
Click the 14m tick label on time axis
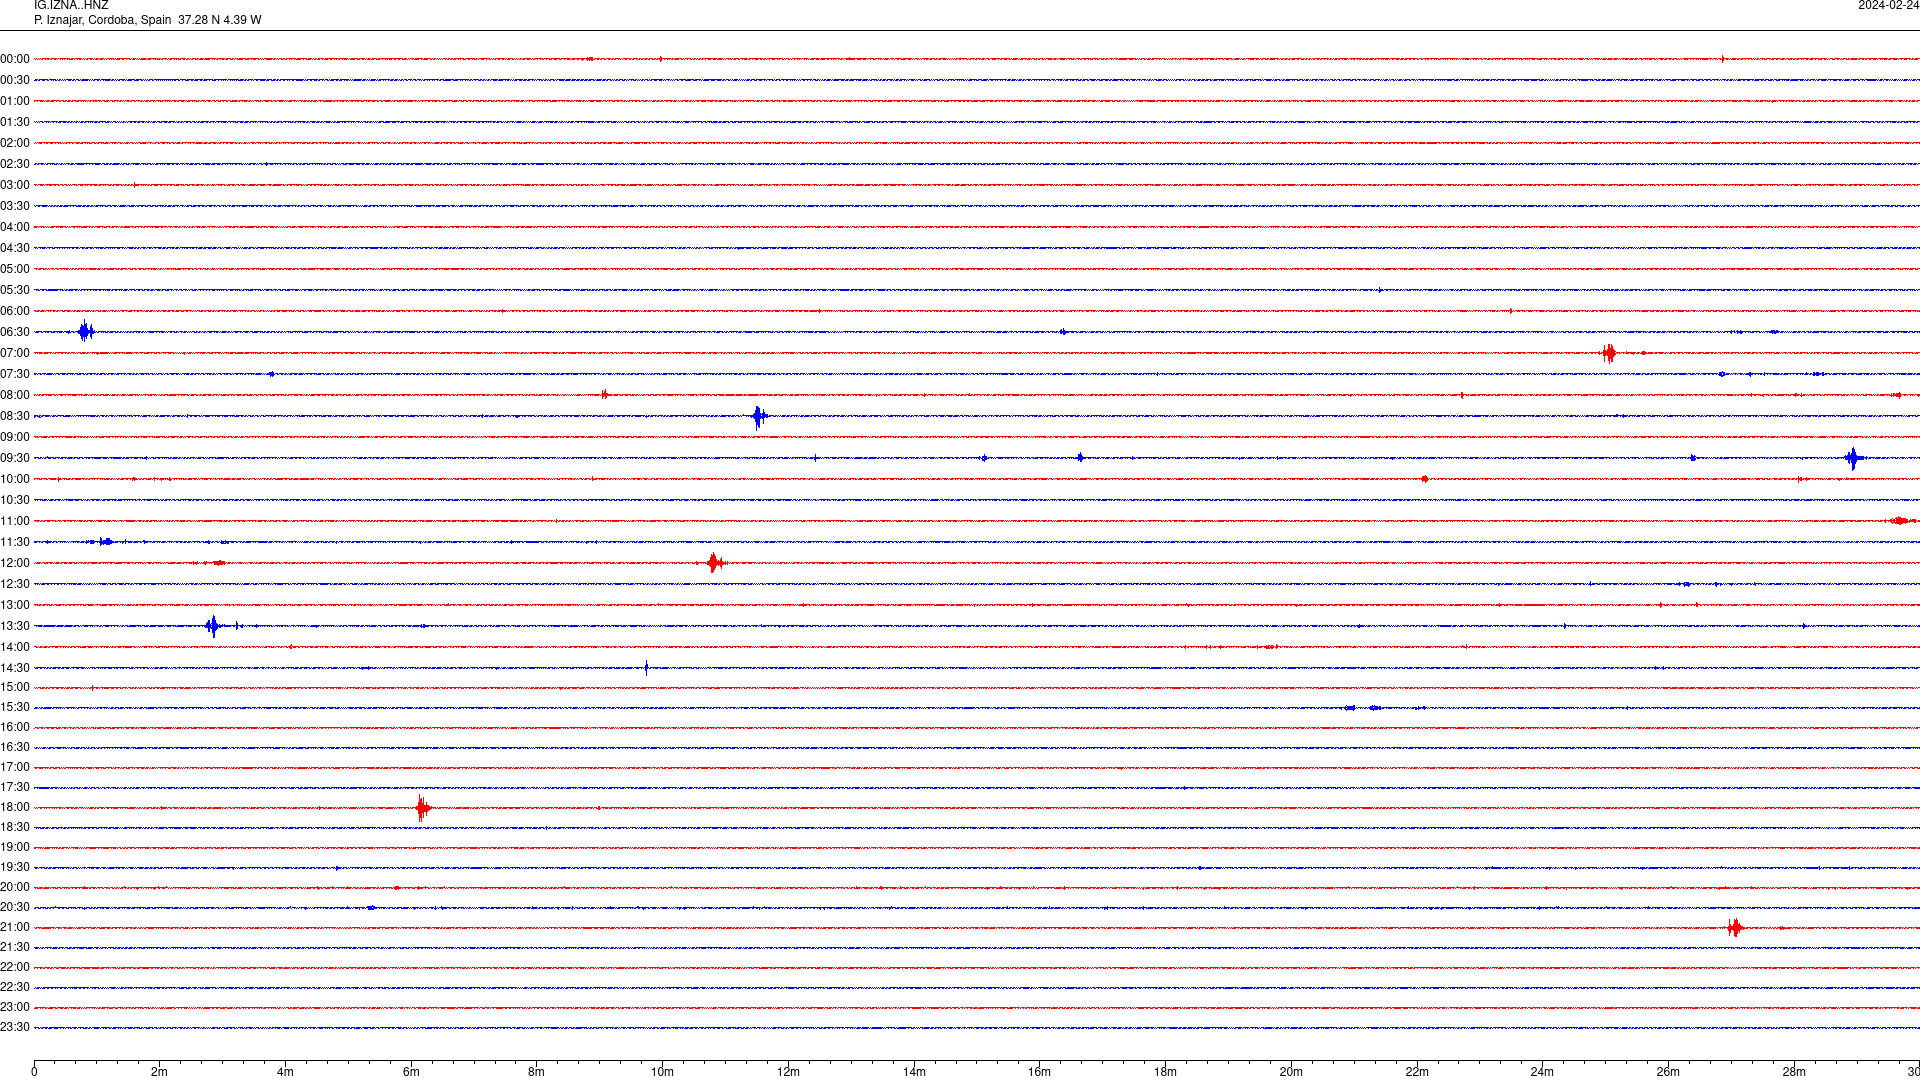tap(914, 1072)
